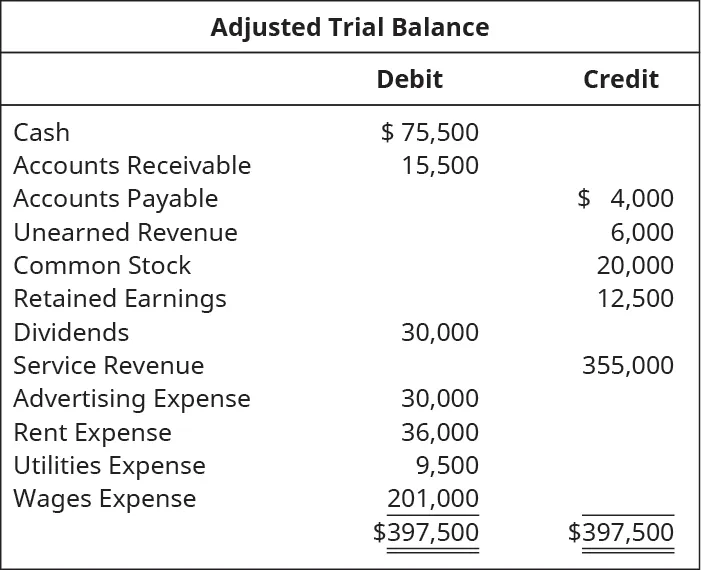This screenshot has width=701, height=570.
Task: Select the 36,000 Rent Expense debit
Action: 440,432
